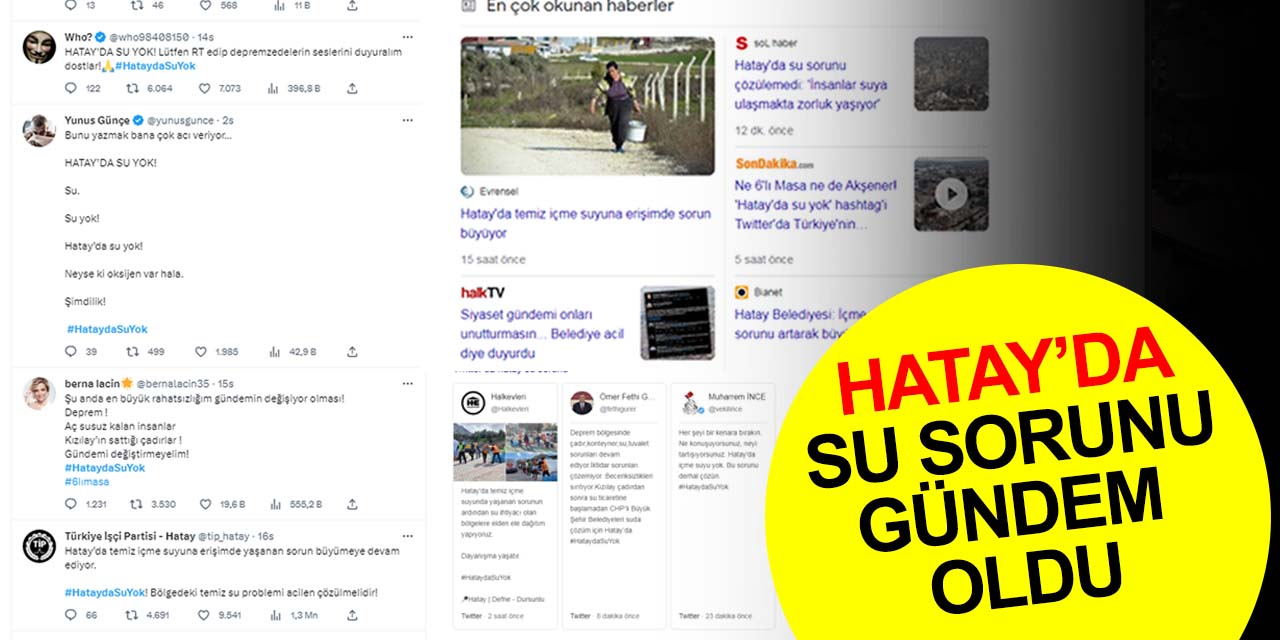Screen dimensions: 1280x640
Task: Open #HataydaSuYok hashtag in berna lacin's tweet
Action: (105, 468)
